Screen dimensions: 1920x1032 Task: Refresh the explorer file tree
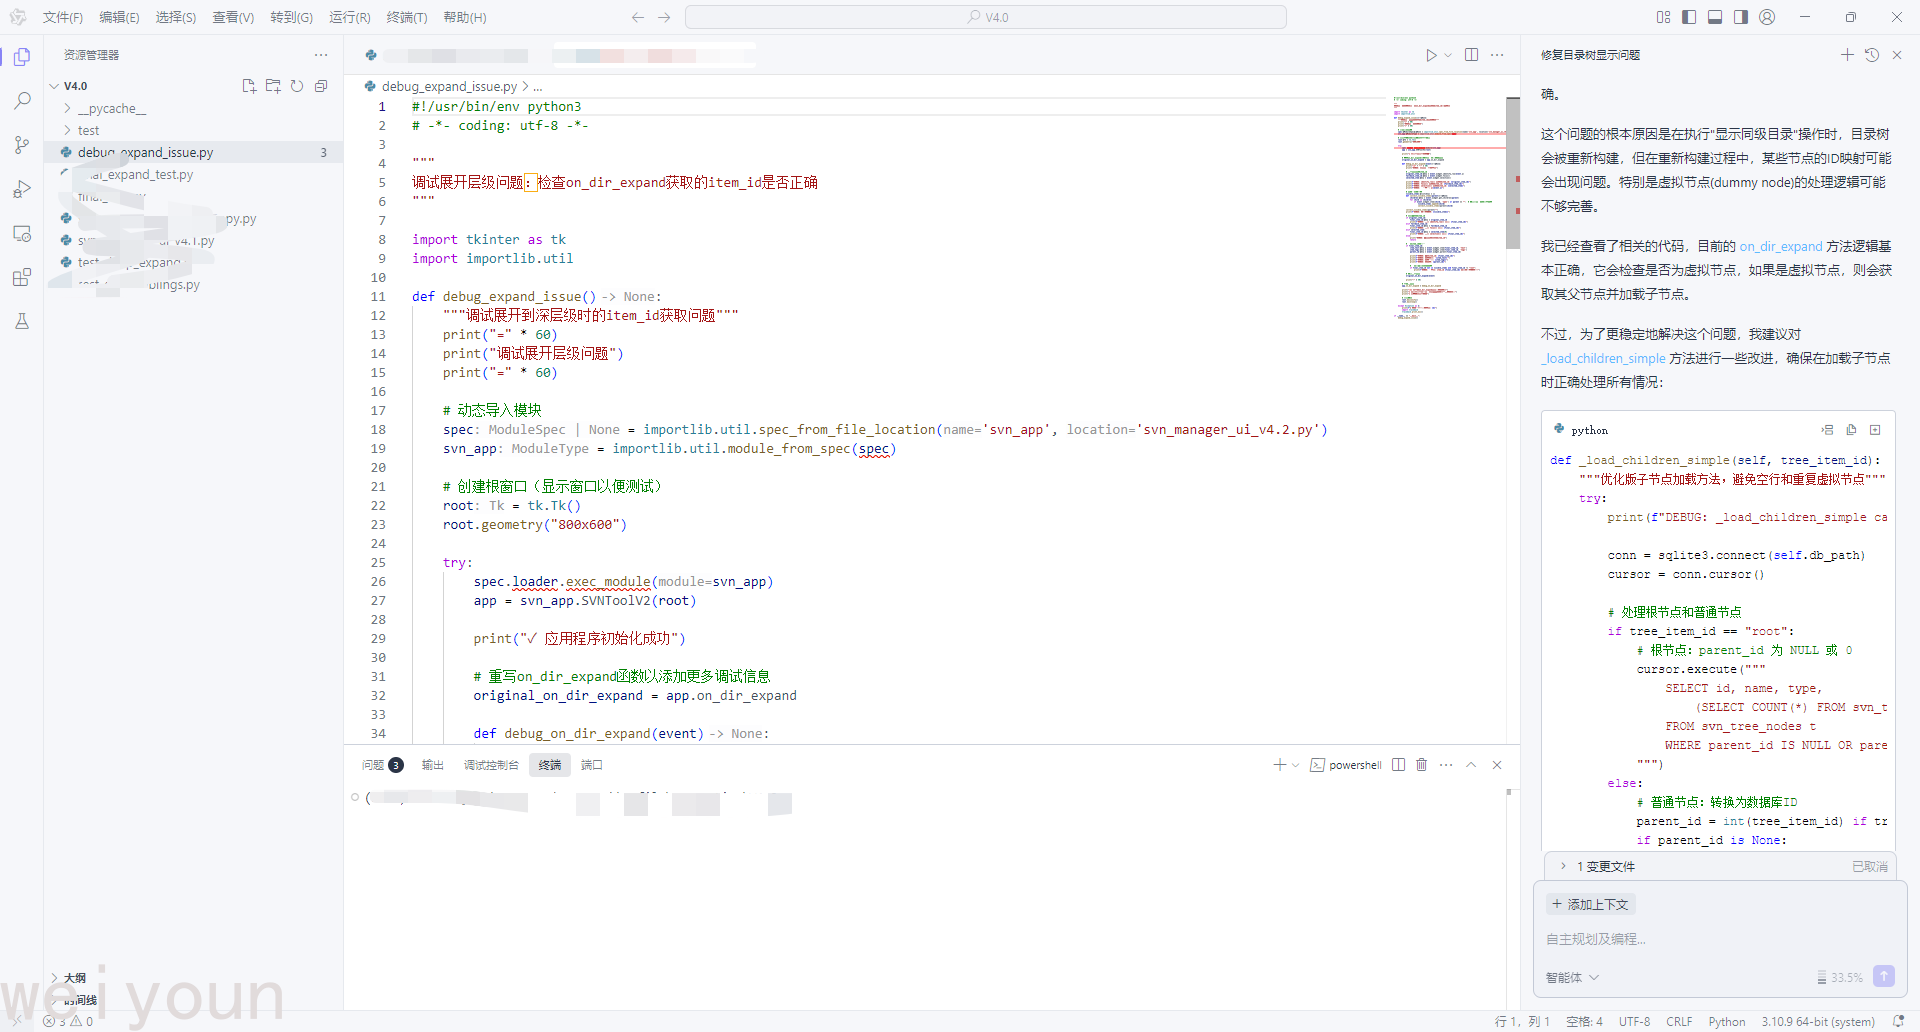pyautogui.click(x=297, y=86)
